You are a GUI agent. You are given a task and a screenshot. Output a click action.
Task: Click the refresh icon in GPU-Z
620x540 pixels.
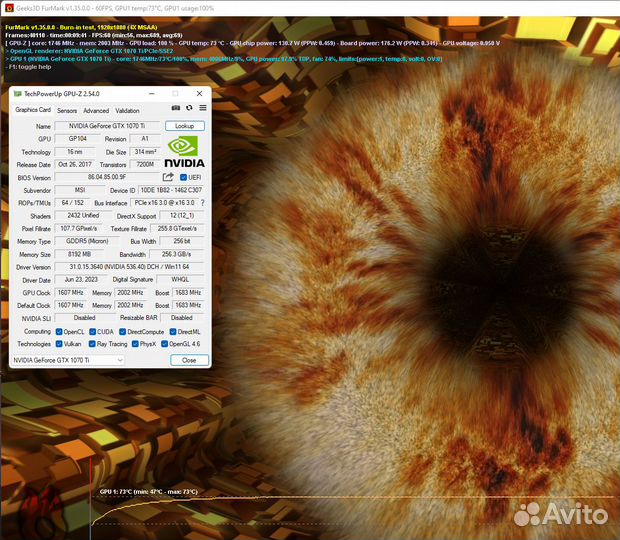[x=189, y=108]
